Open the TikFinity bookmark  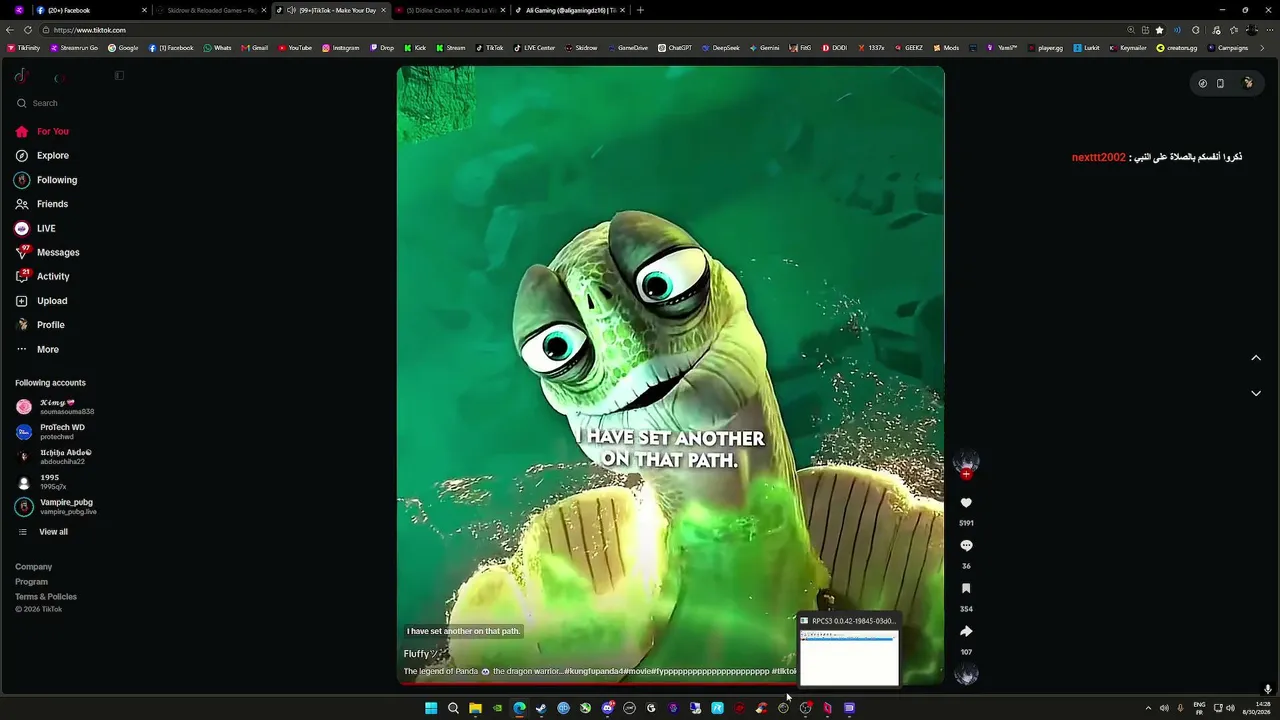24,48
